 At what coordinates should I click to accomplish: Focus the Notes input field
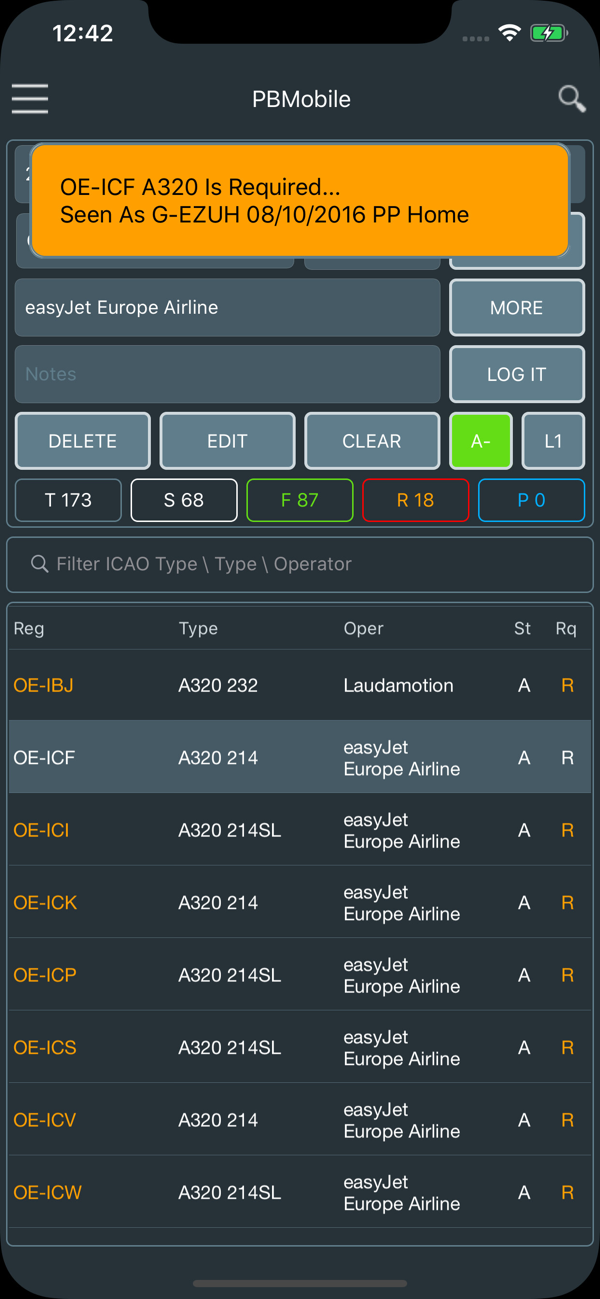(227, 374)
